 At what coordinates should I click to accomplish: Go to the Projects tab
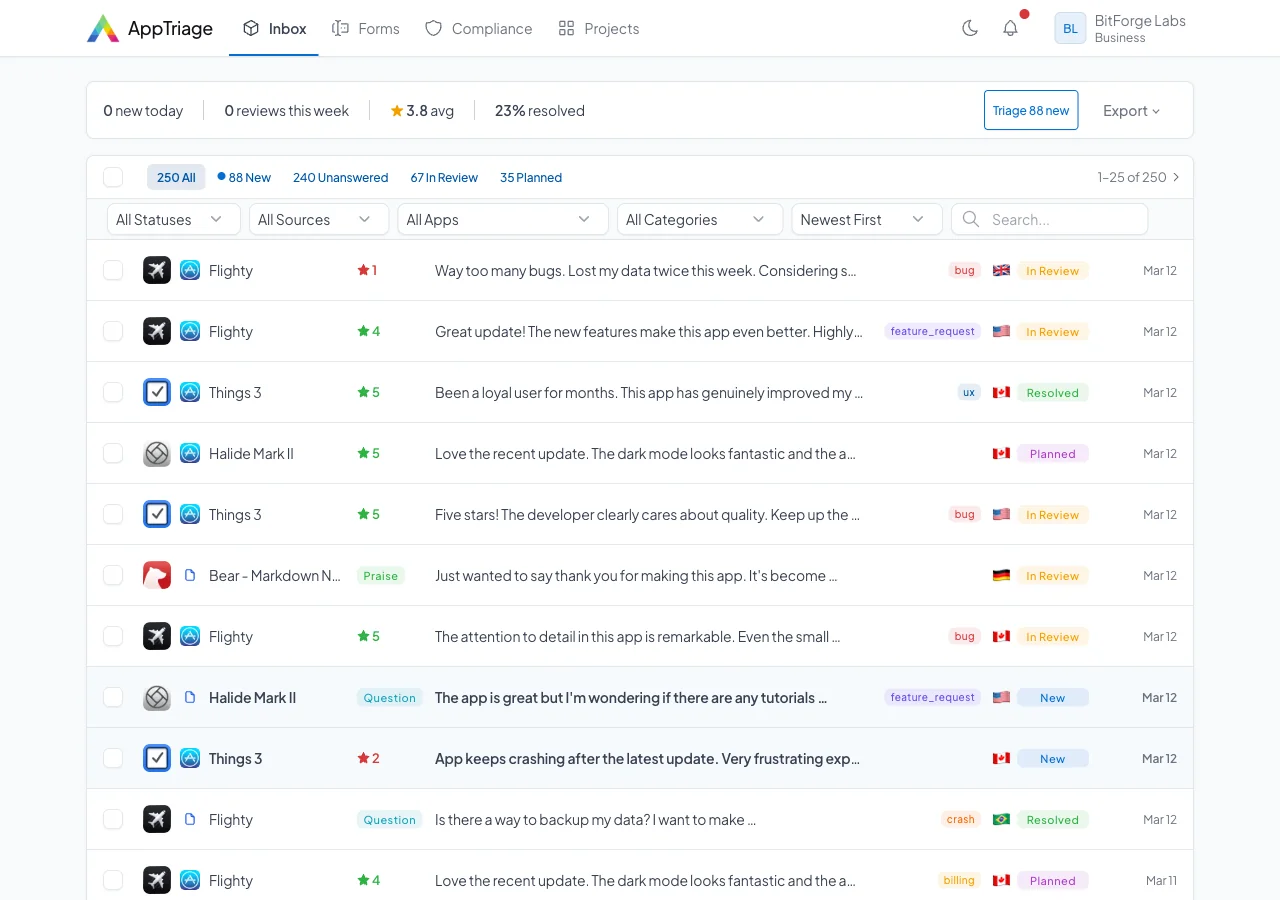(598, 28)
